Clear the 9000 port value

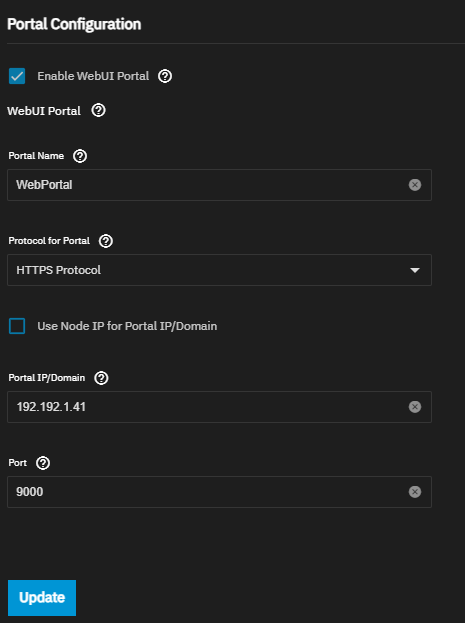tap(415, 492)
